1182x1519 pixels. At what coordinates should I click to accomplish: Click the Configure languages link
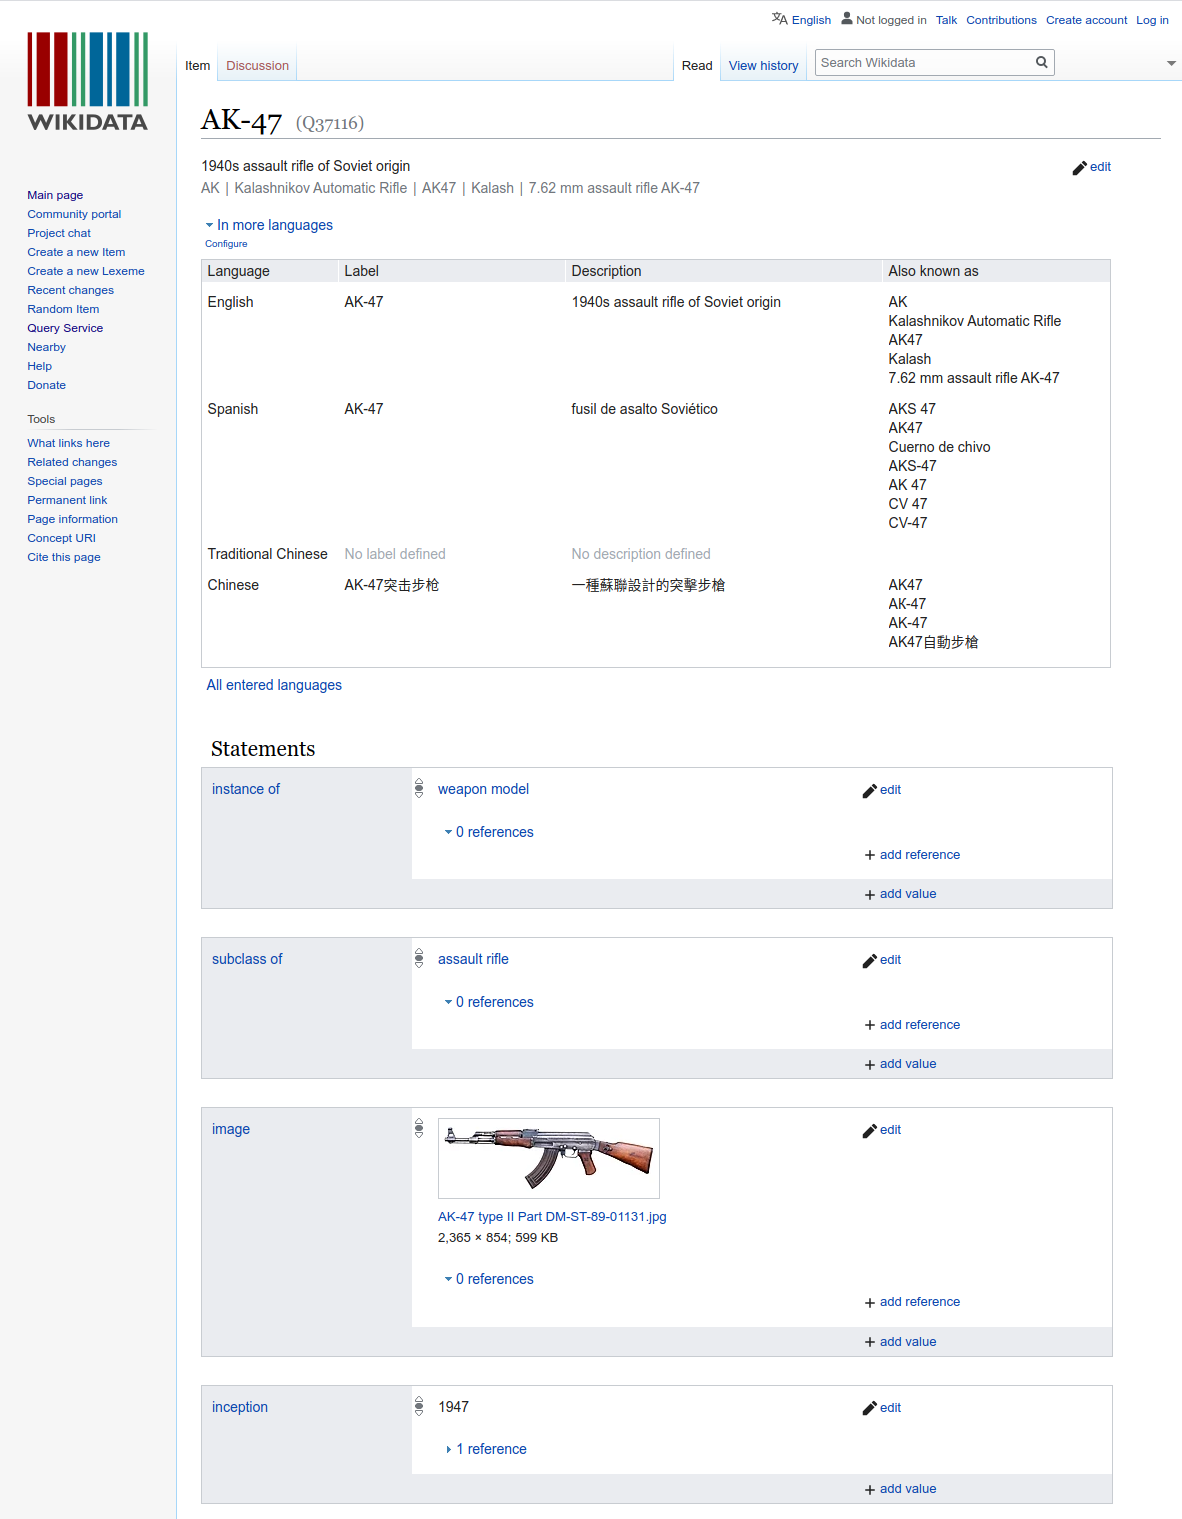pos(226,244)
